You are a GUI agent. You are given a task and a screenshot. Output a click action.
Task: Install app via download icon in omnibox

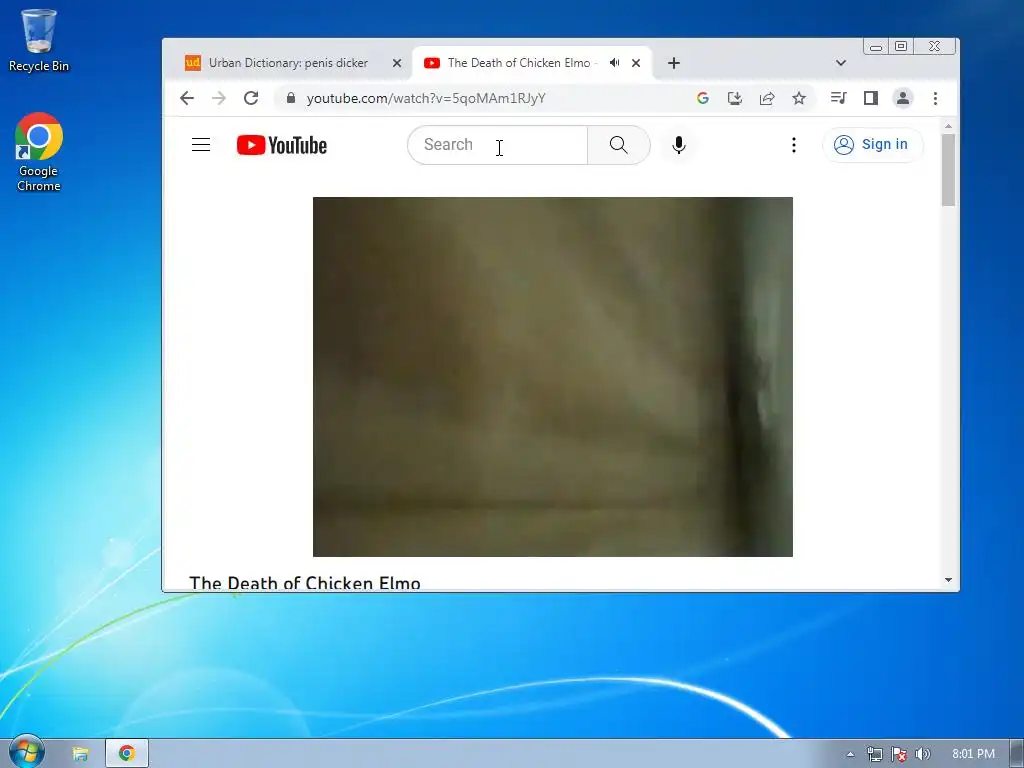click(x=735, y=98)
